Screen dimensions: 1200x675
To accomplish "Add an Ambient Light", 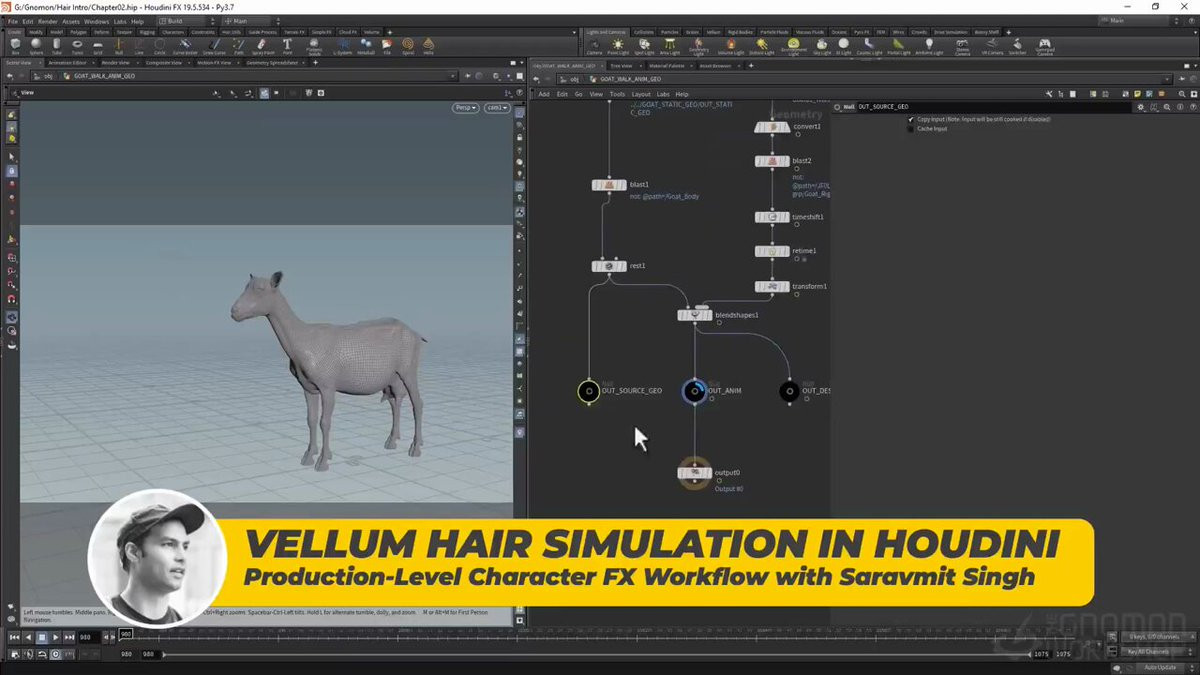I will [929, 46].
